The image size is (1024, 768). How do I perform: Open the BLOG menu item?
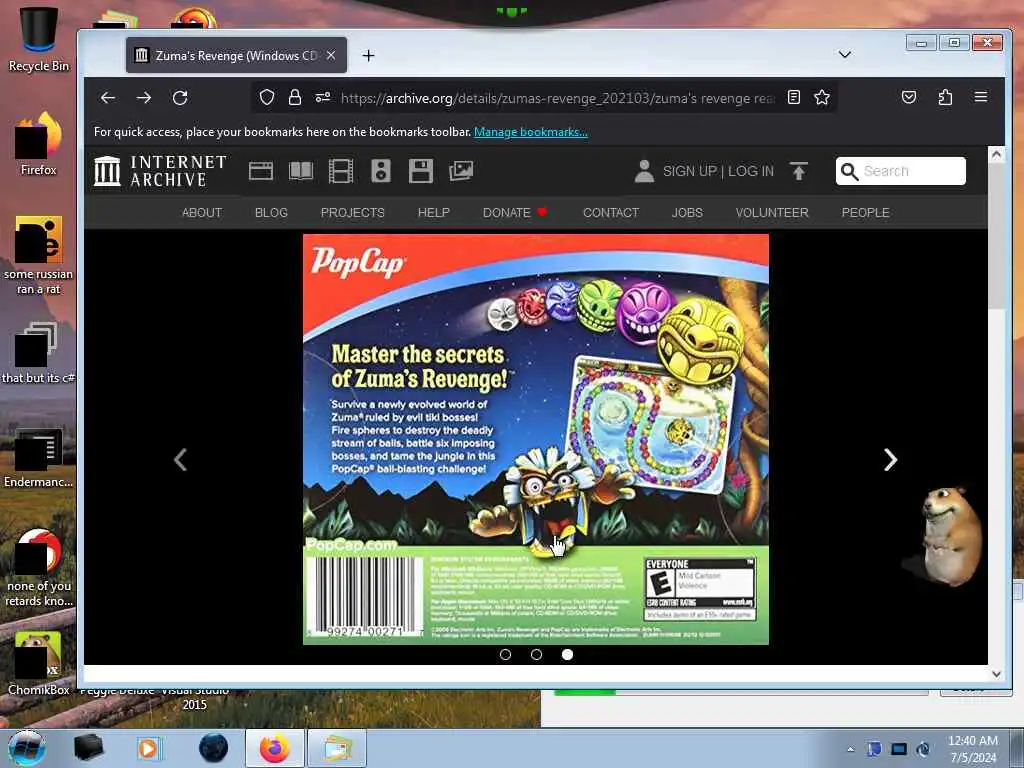271,213
